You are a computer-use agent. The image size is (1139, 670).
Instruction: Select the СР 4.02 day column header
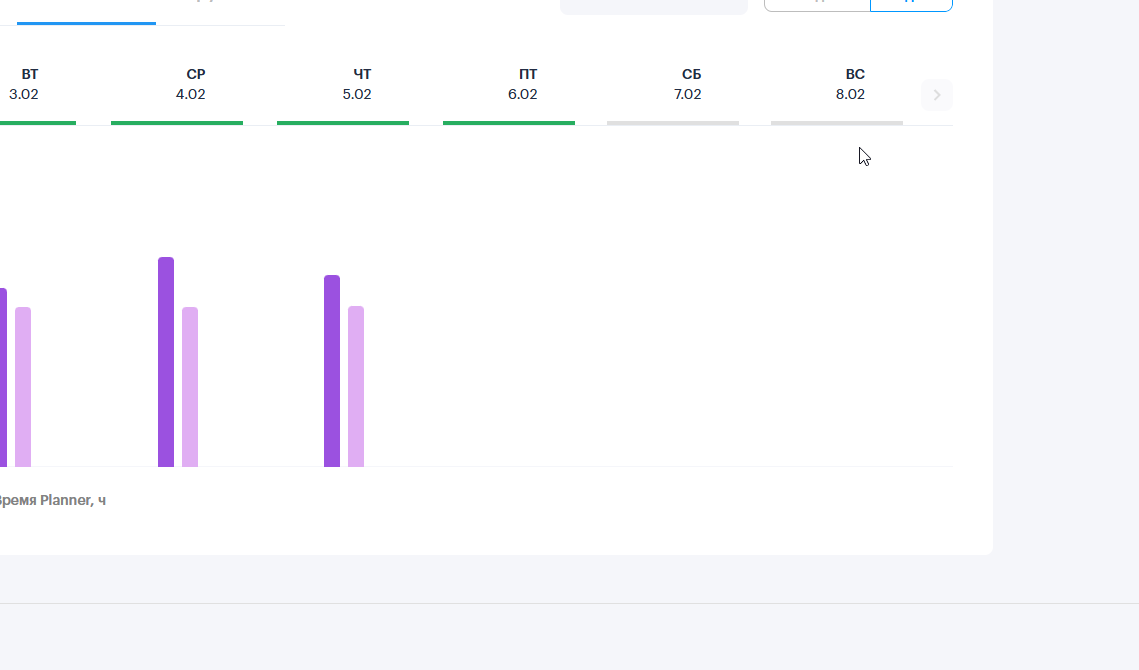pos(191,84)
